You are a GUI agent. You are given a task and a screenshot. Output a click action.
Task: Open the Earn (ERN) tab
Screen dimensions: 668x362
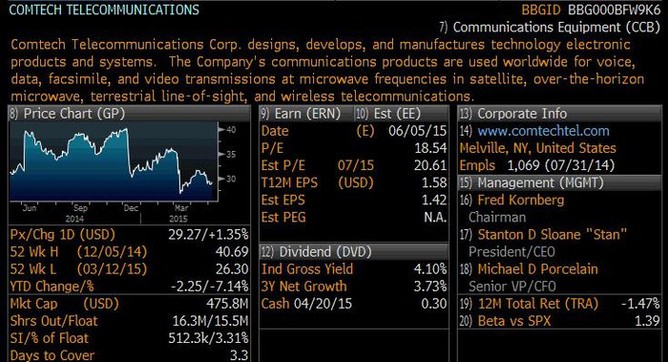click(301, 114)
